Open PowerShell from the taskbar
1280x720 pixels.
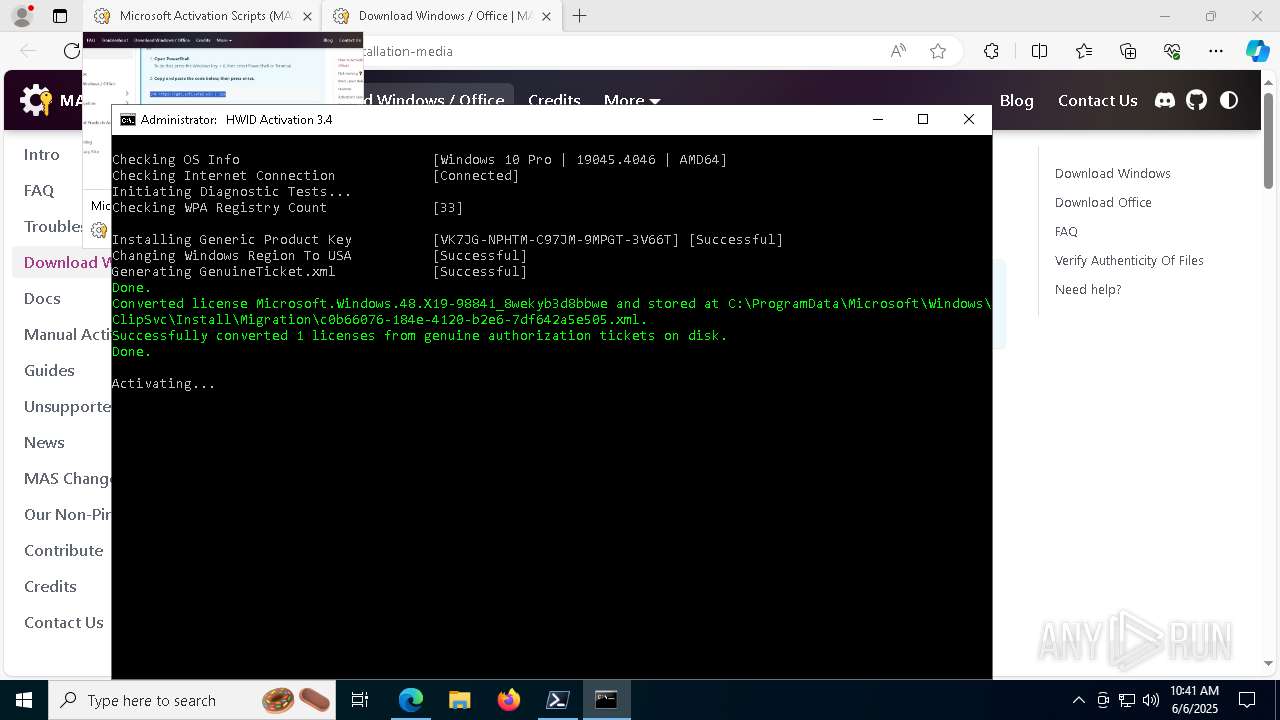(557, 700)
